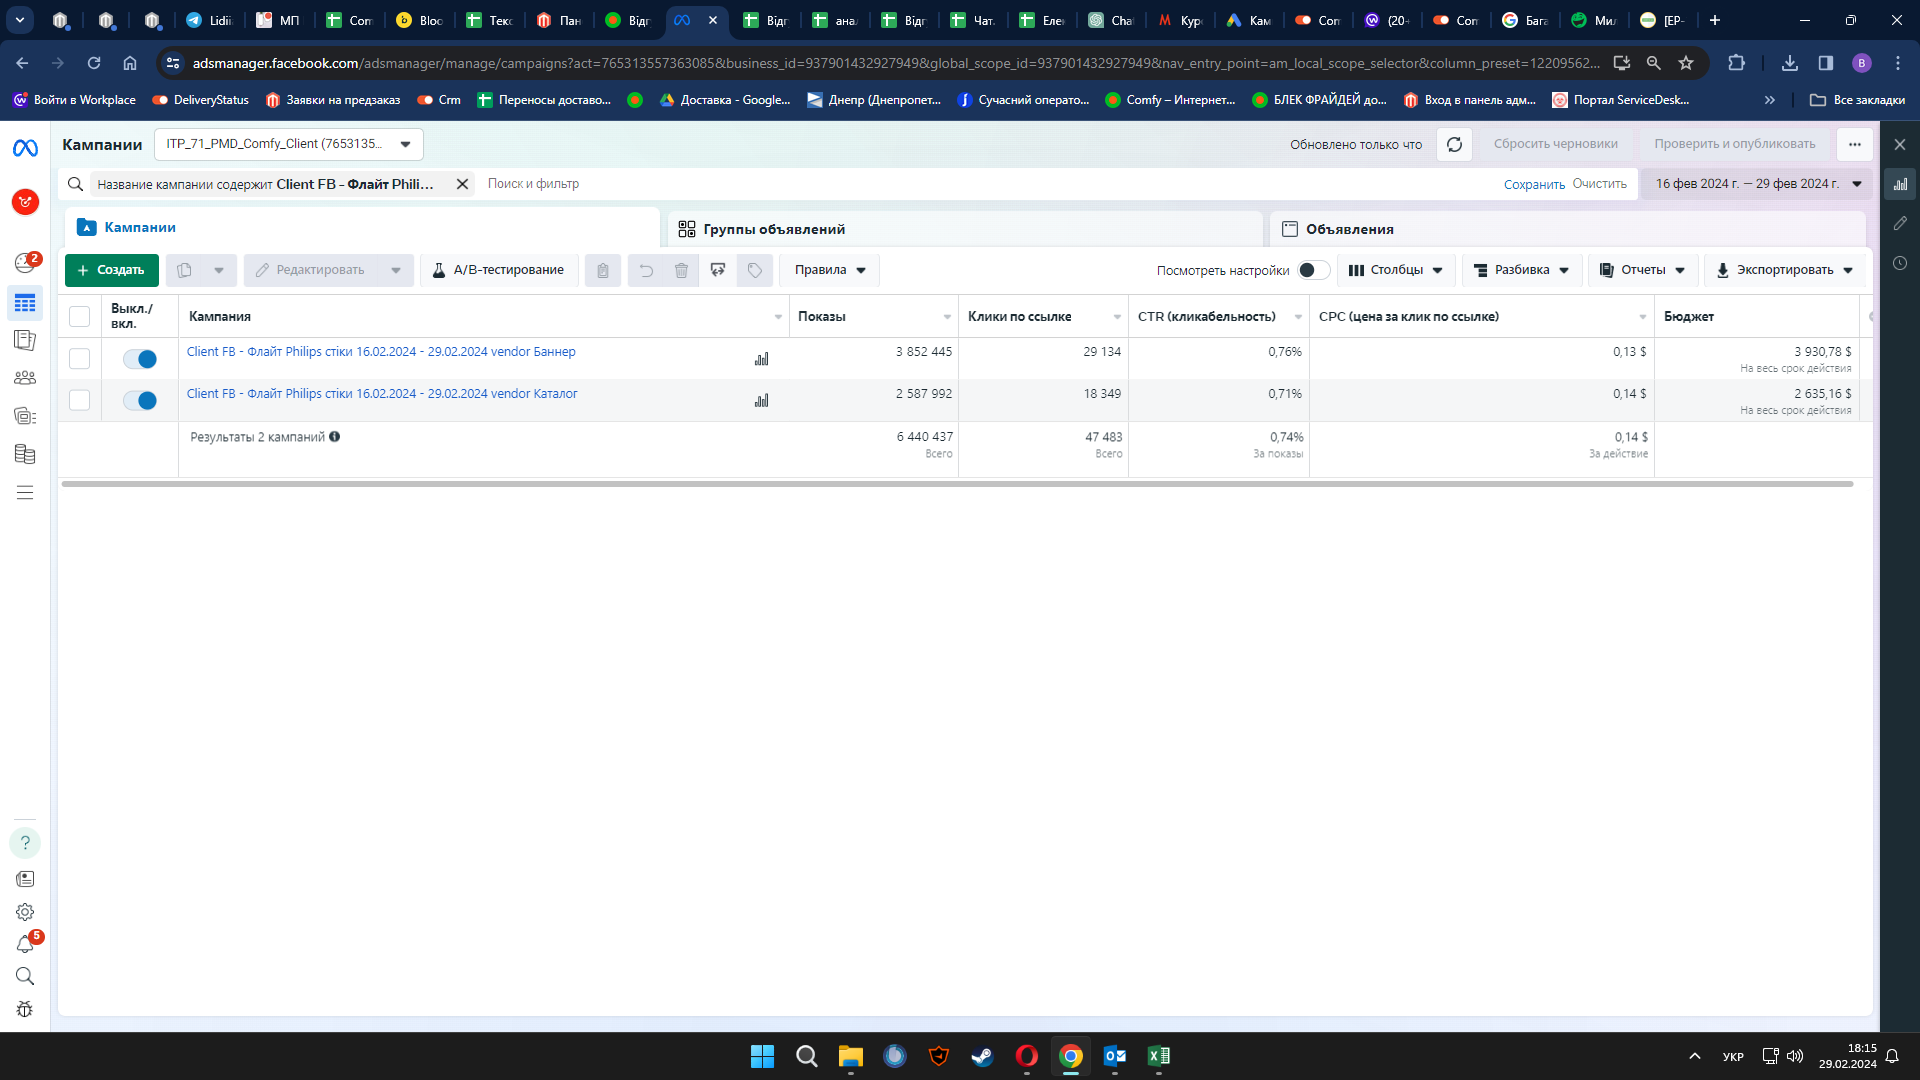Click the horizontal table scrollbar
Screen dimensions: 1920x1080
click(x=957, y=484)
